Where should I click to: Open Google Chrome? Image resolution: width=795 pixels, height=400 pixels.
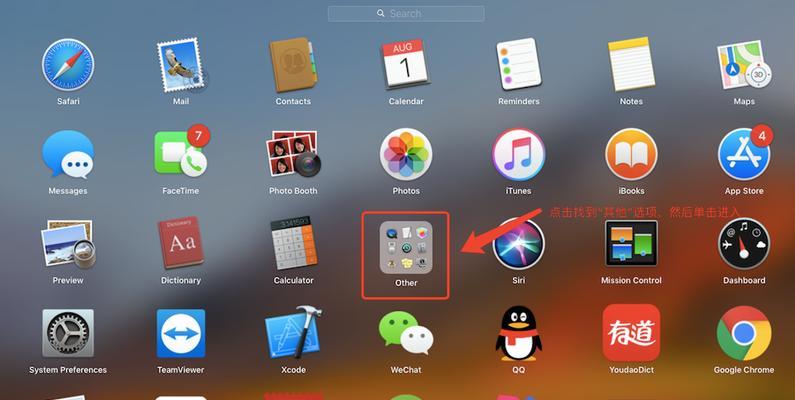click(744, 333)
